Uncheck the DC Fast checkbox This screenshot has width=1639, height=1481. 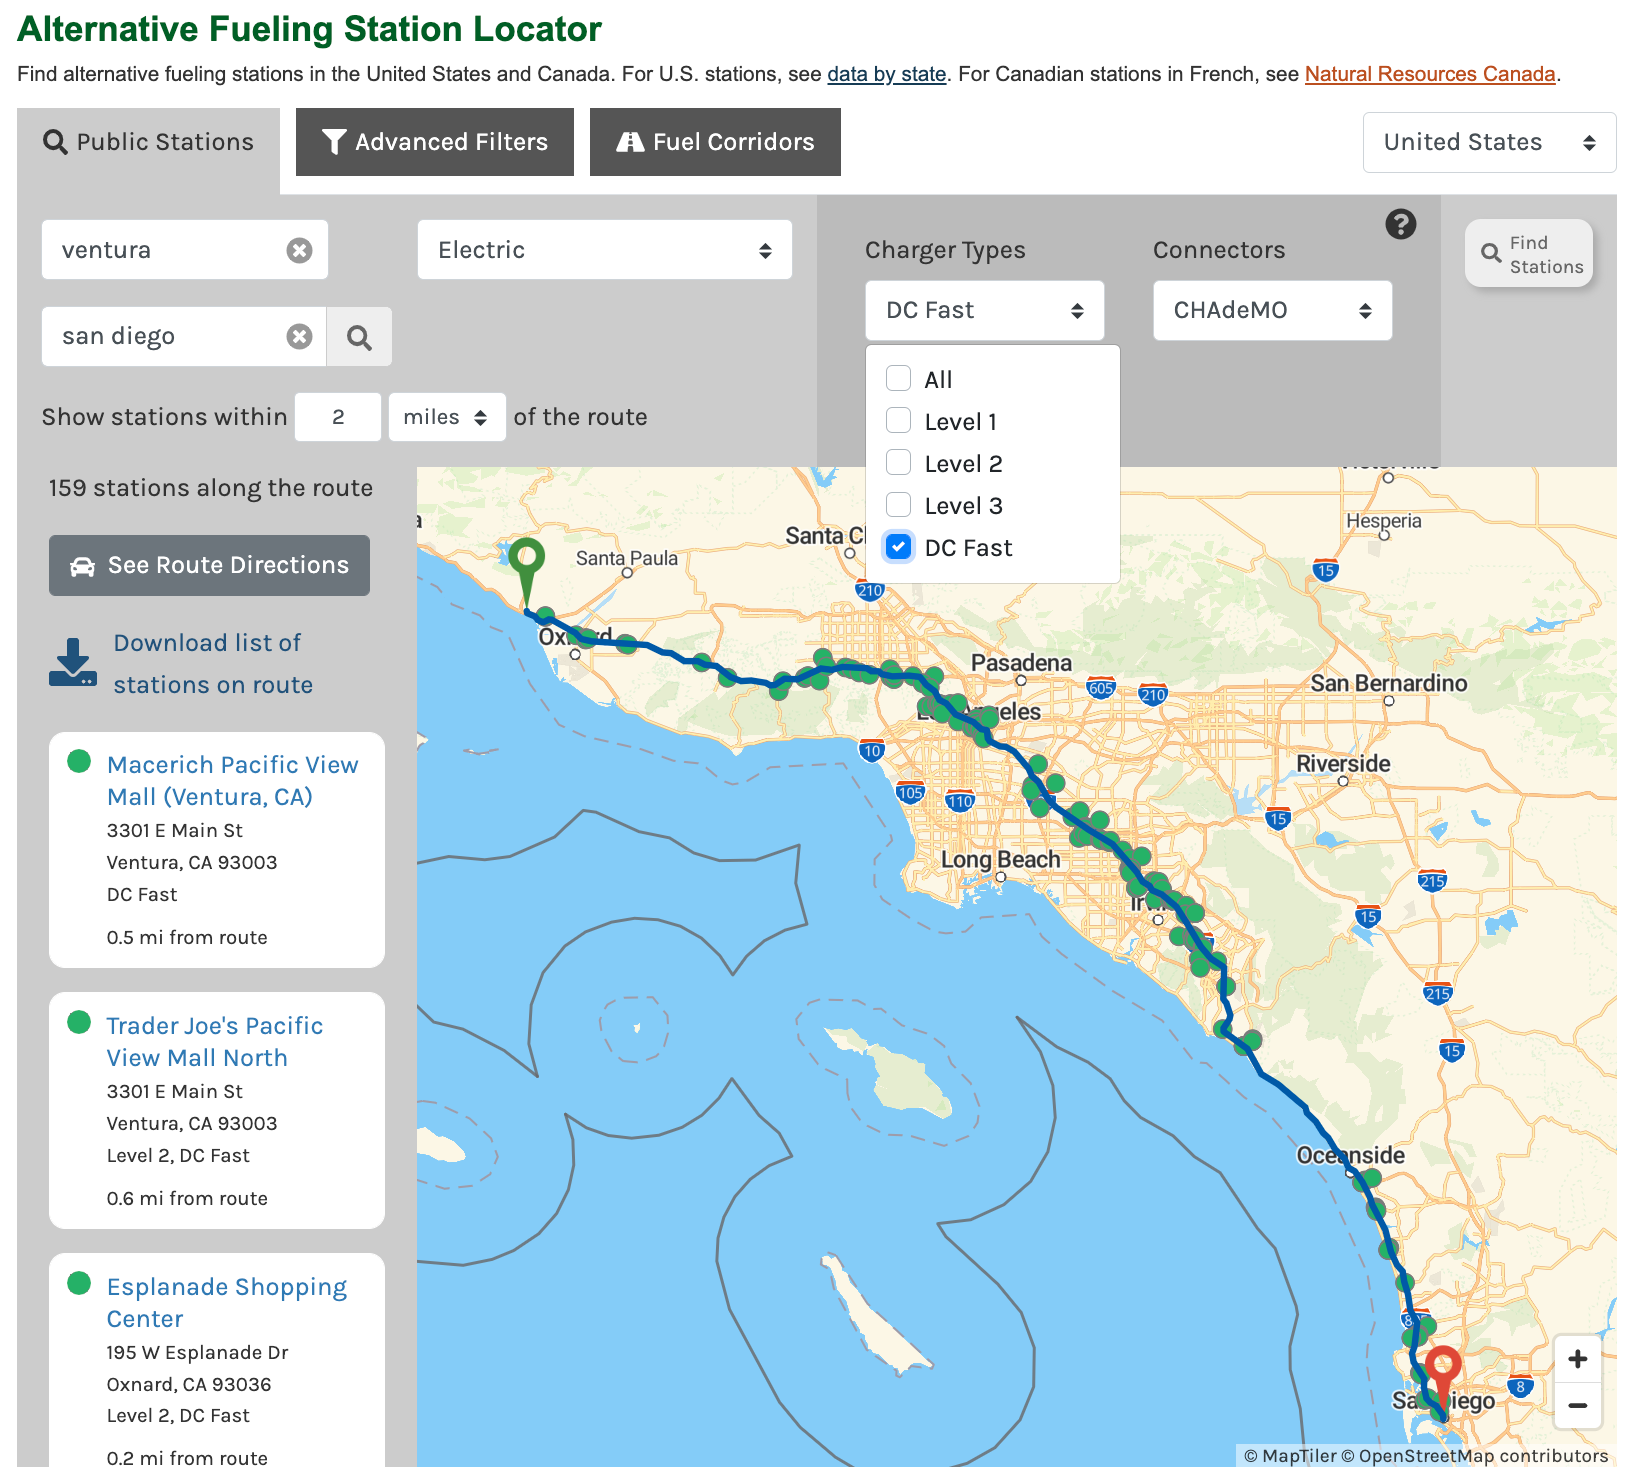898,546
